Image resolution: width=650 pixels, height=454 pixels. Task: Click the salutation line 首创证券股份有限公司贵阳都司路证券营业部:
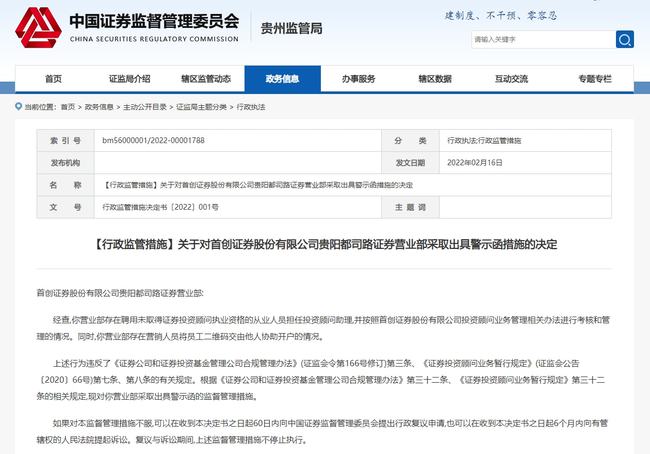[x=120, y=293]
